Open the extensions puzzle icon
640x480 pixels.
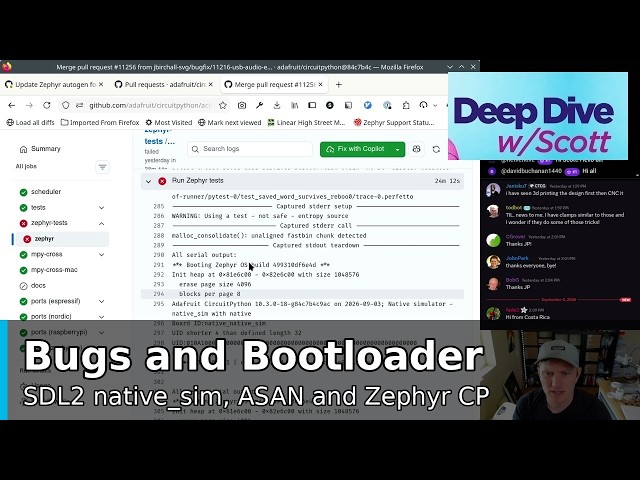click(406, 105)
